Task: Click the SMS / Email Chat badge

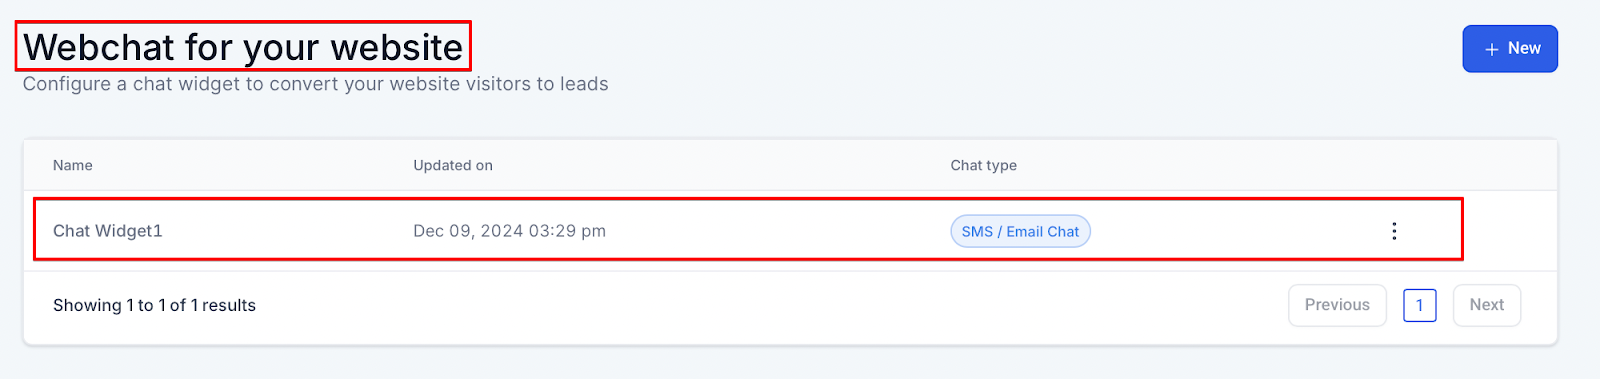Action: point(1020,231)
